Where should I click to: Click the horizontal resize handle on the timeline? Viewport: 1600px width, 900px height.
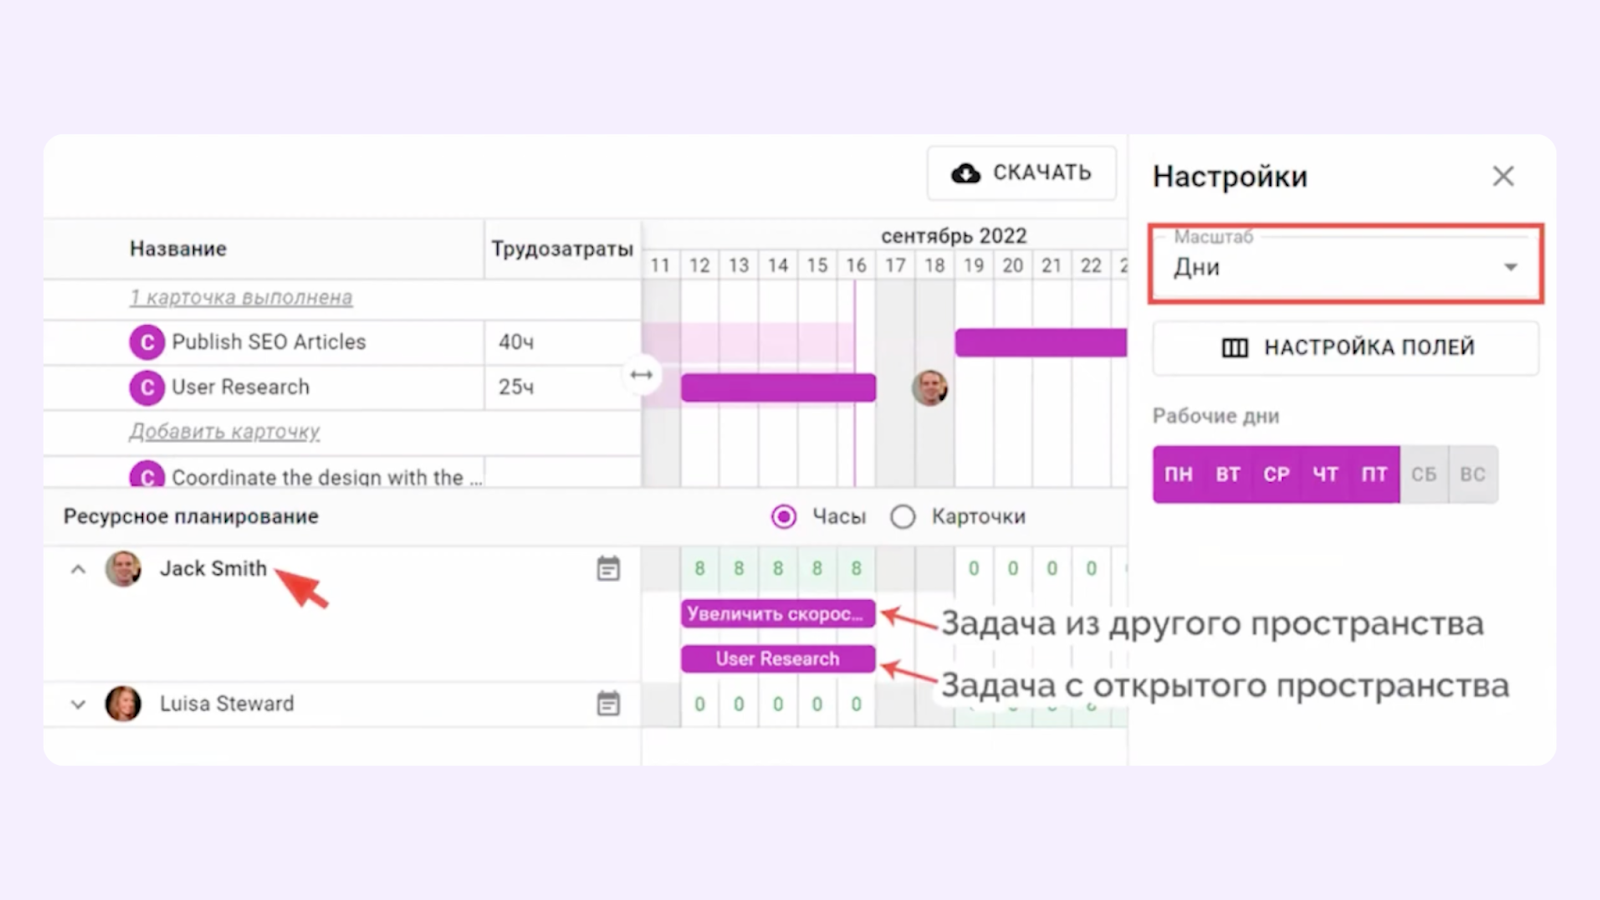640,373
